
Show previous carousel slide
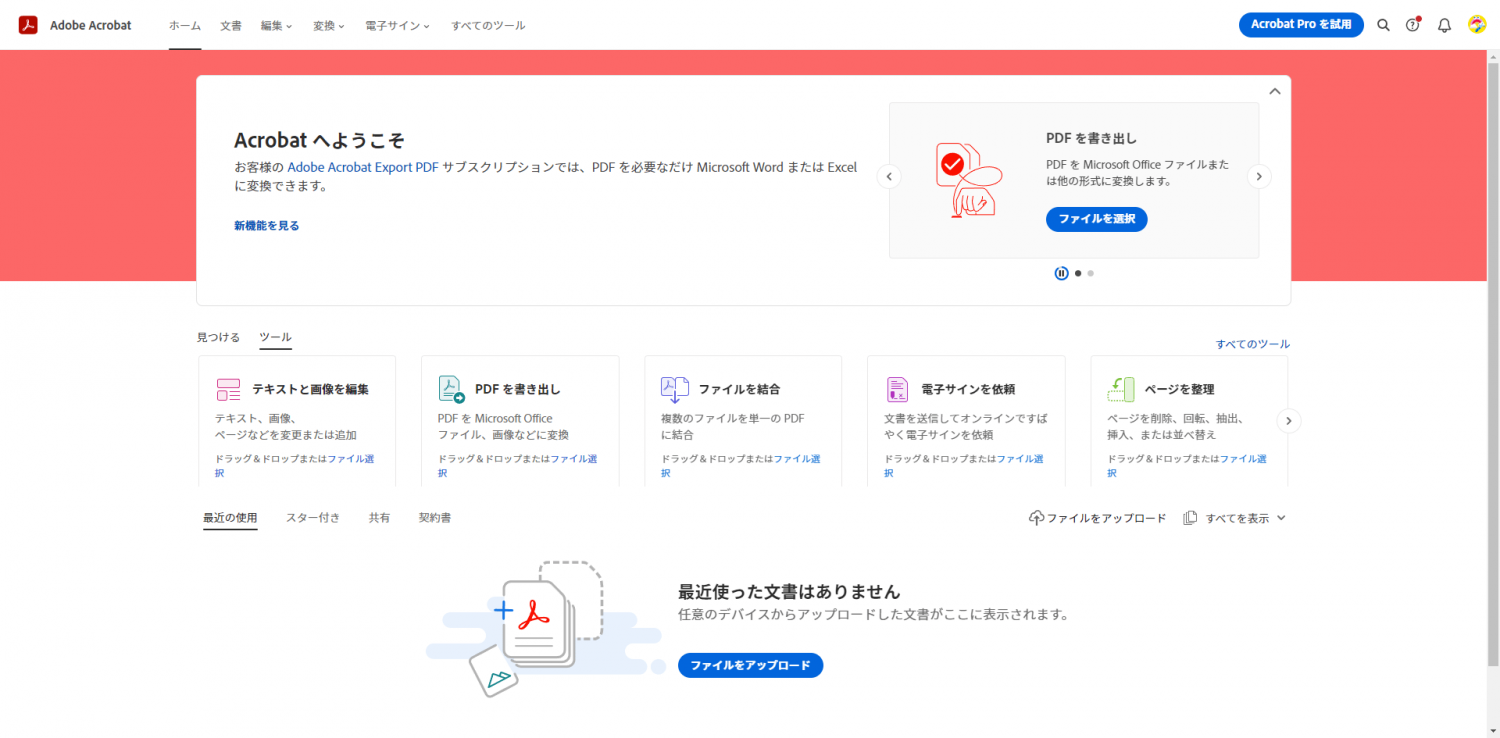889,177
